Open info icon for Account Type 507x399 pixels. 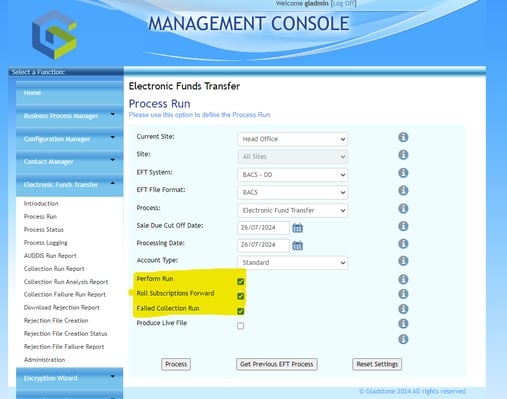pos(403,260)
